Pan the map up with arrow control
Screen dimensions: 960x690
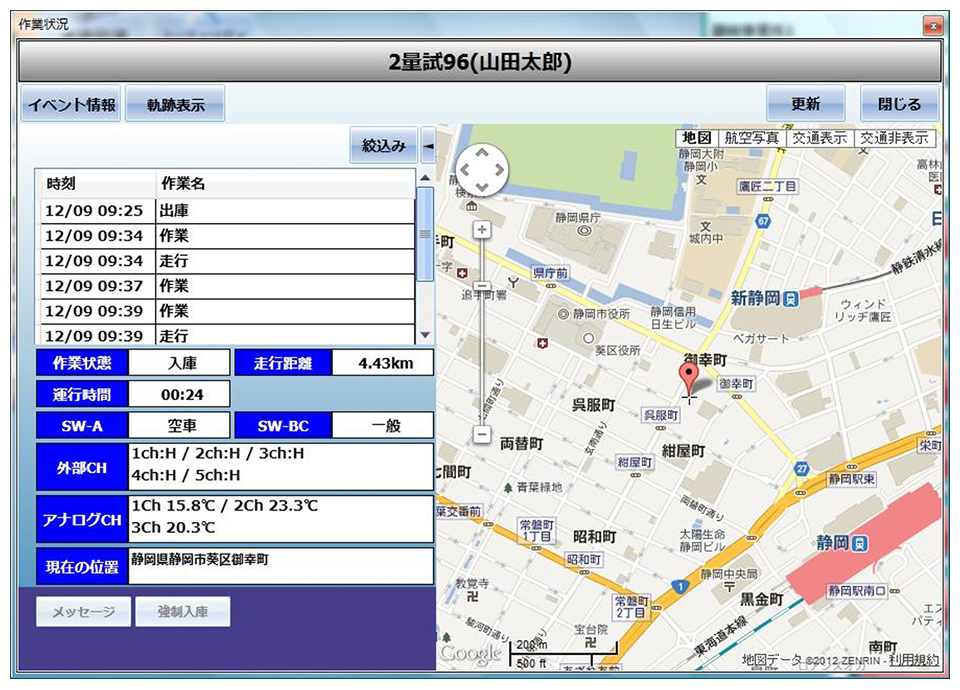482,153
